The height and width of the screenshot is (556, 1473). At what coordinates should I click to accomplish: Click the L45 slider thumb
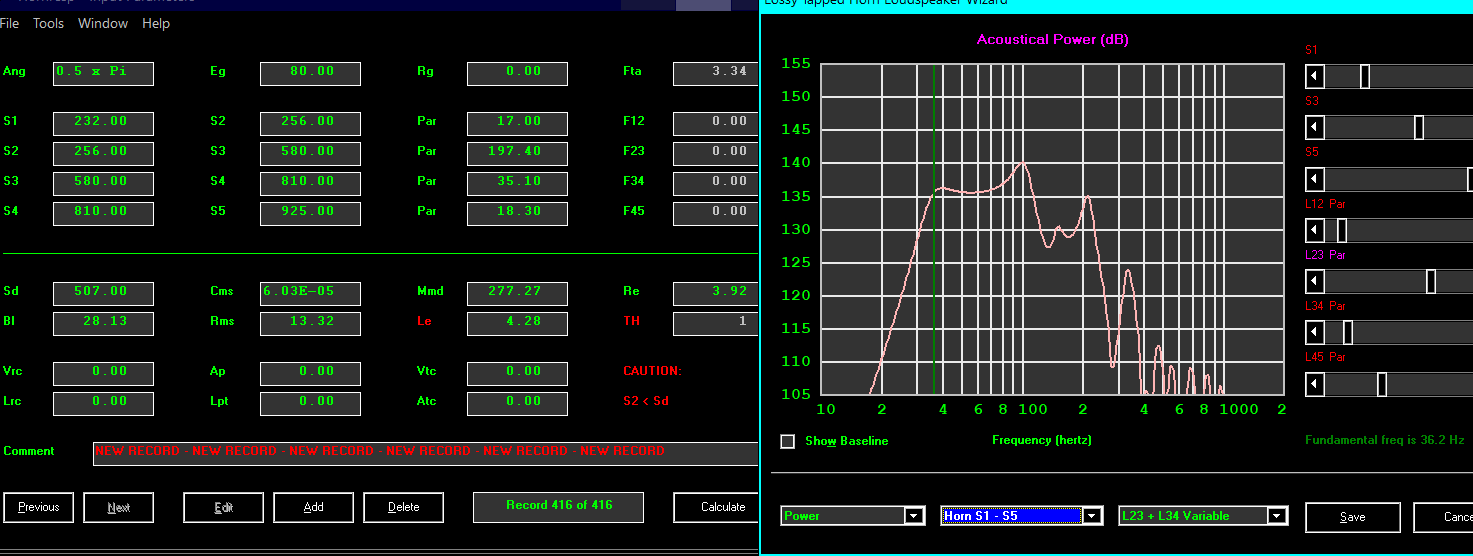(x=1381, y=384)
